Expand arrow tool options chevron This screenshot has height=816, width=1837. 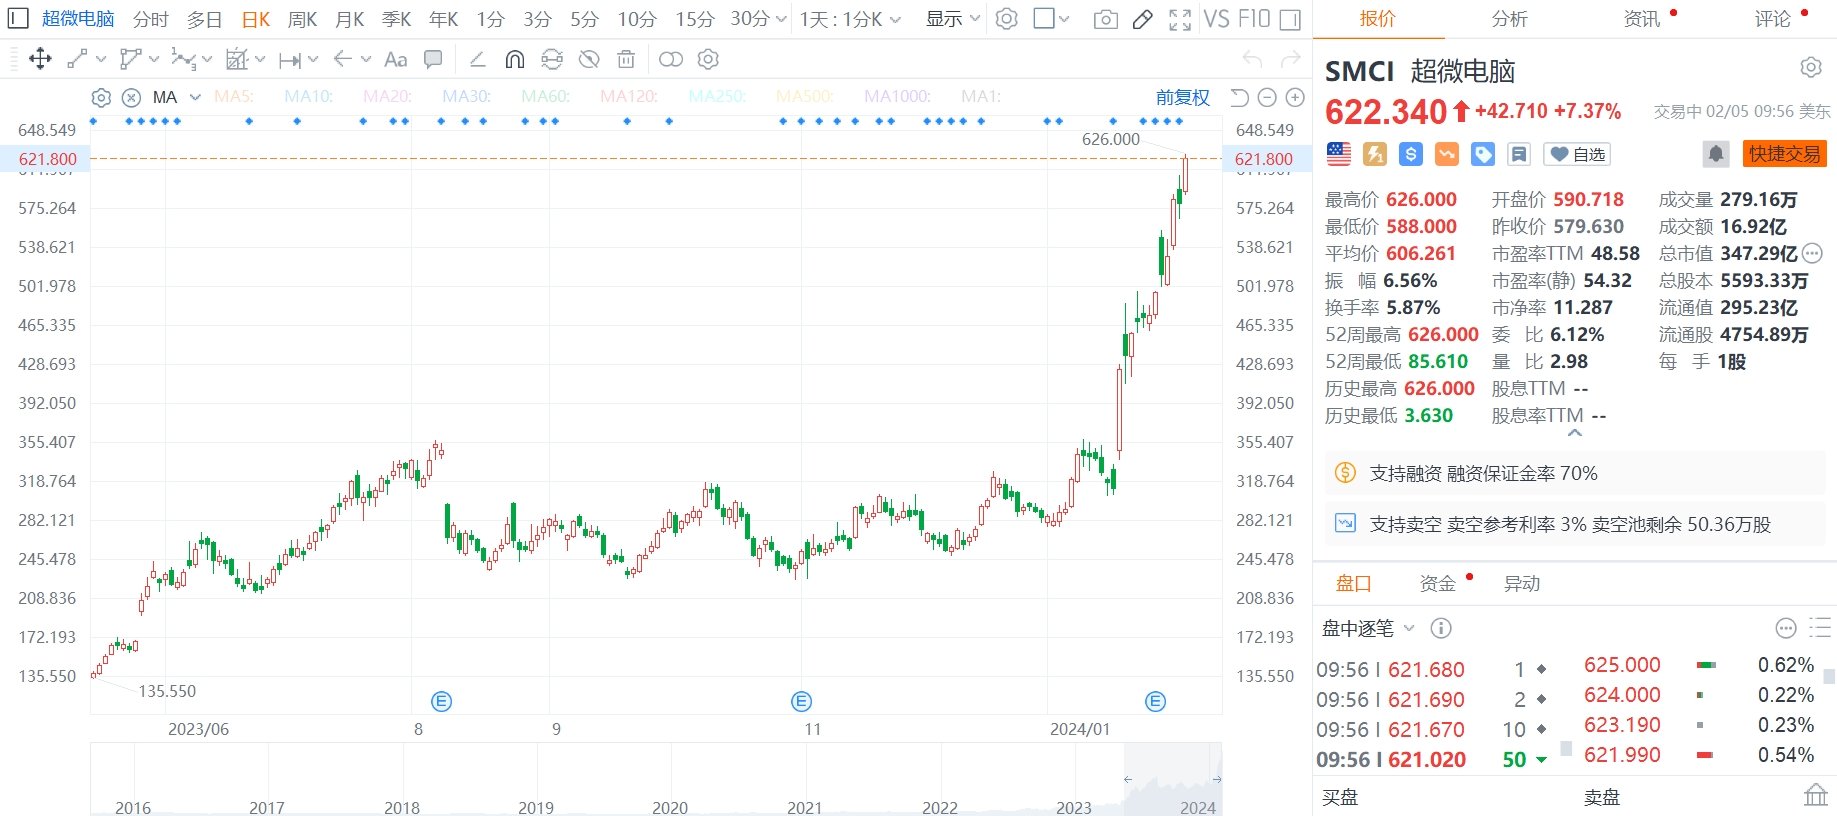[366, 59]
